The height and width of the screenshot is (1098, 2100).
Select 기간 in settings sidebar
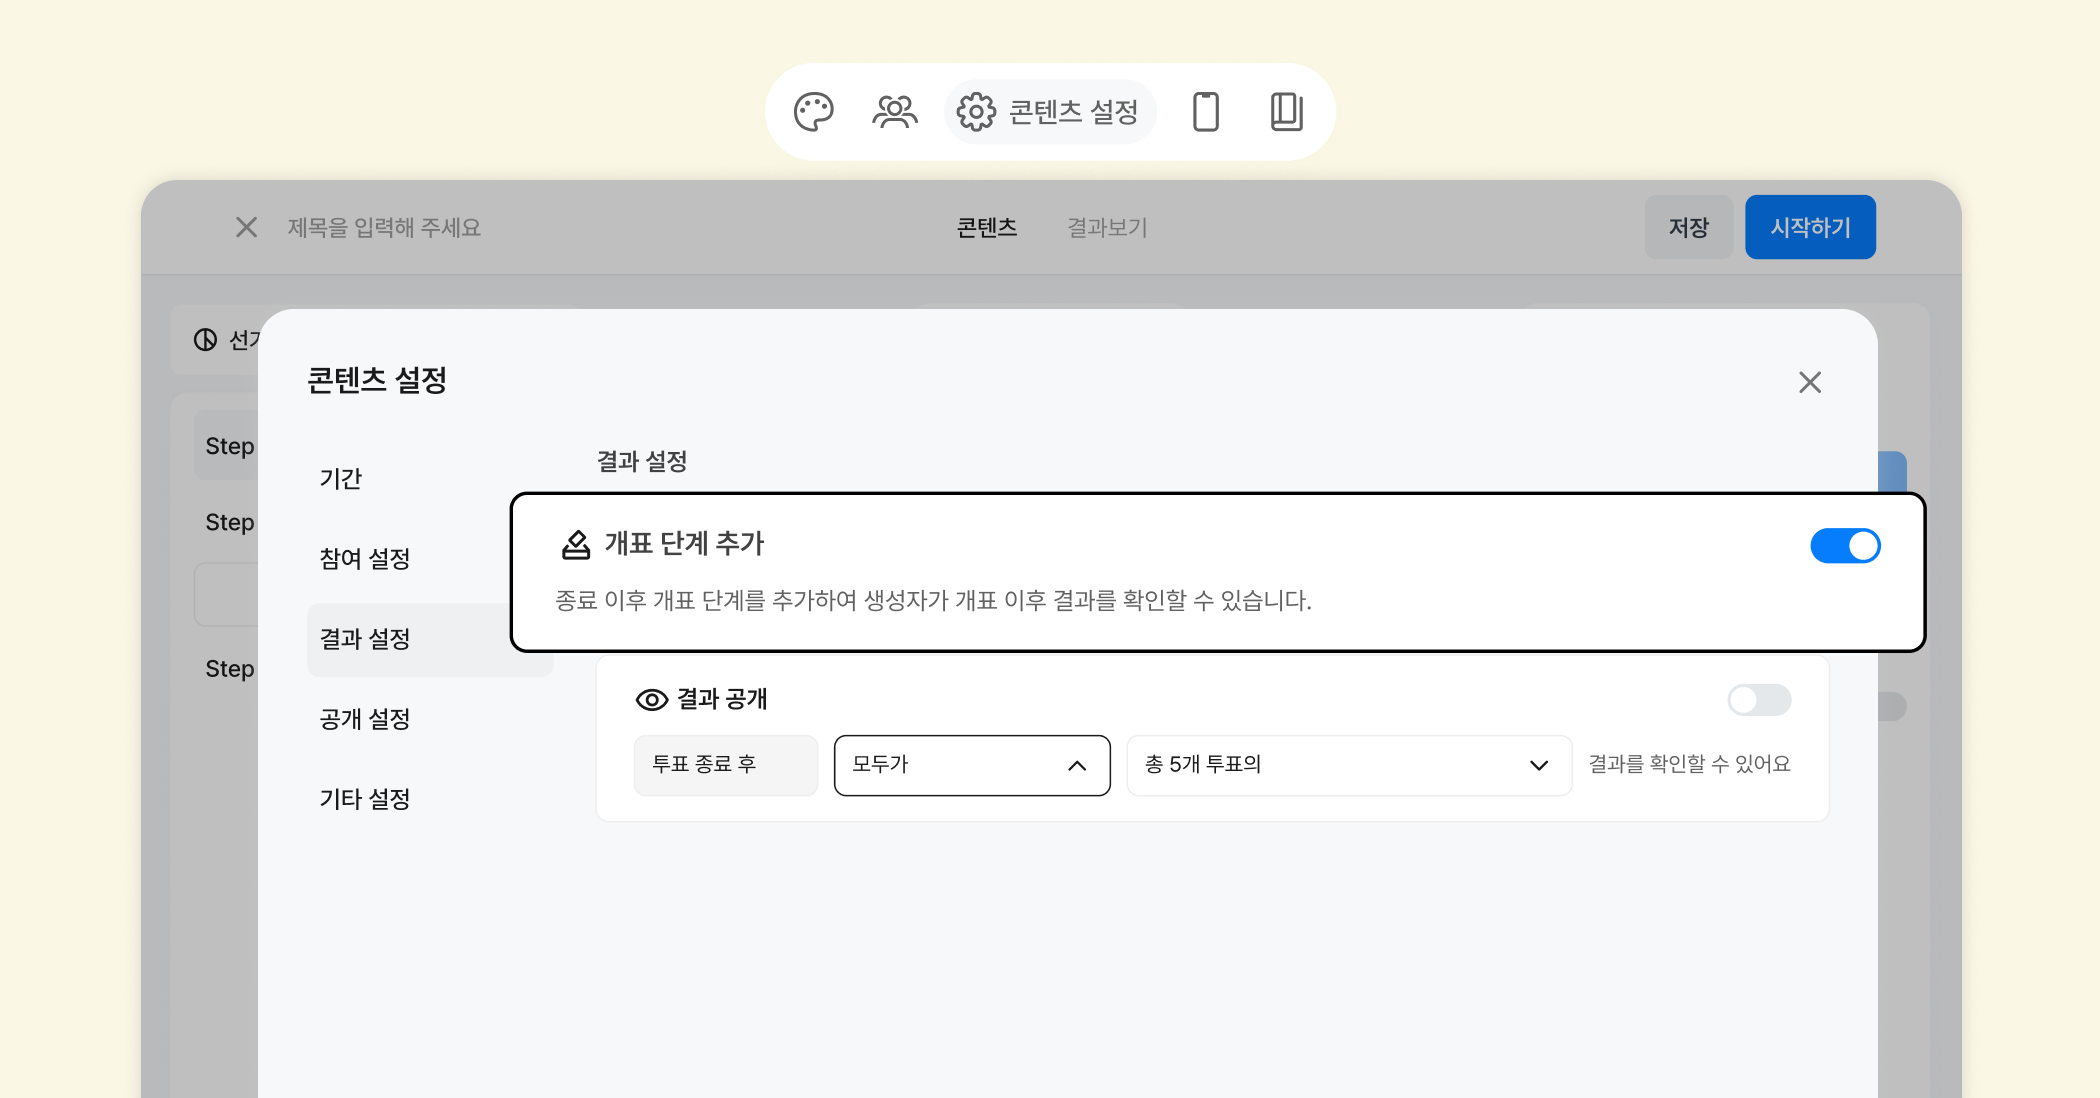(341, 479)
